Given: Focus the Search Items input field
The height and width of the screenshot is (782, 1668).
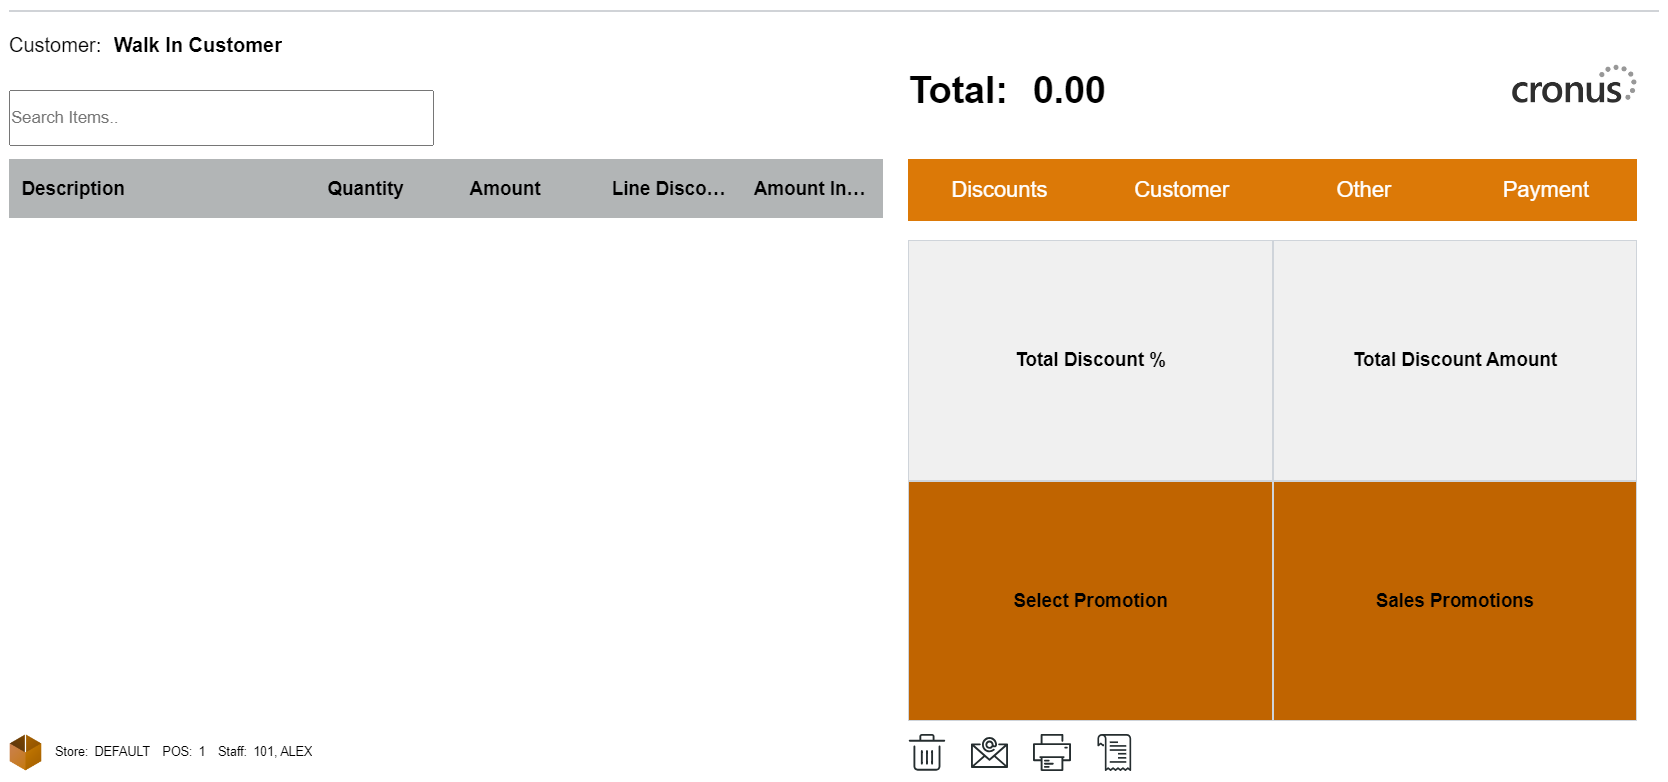Looking at the screenshot, I should (x=221, y=118).
